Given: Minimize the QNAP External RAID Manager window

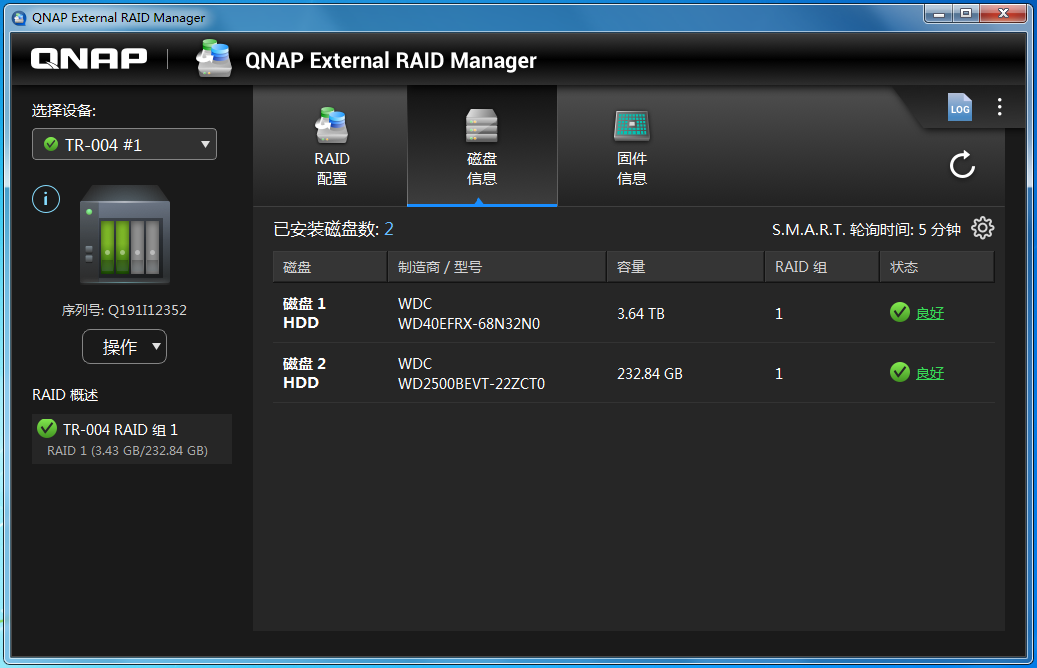Looking at the screenshot, I should [938, 13].
